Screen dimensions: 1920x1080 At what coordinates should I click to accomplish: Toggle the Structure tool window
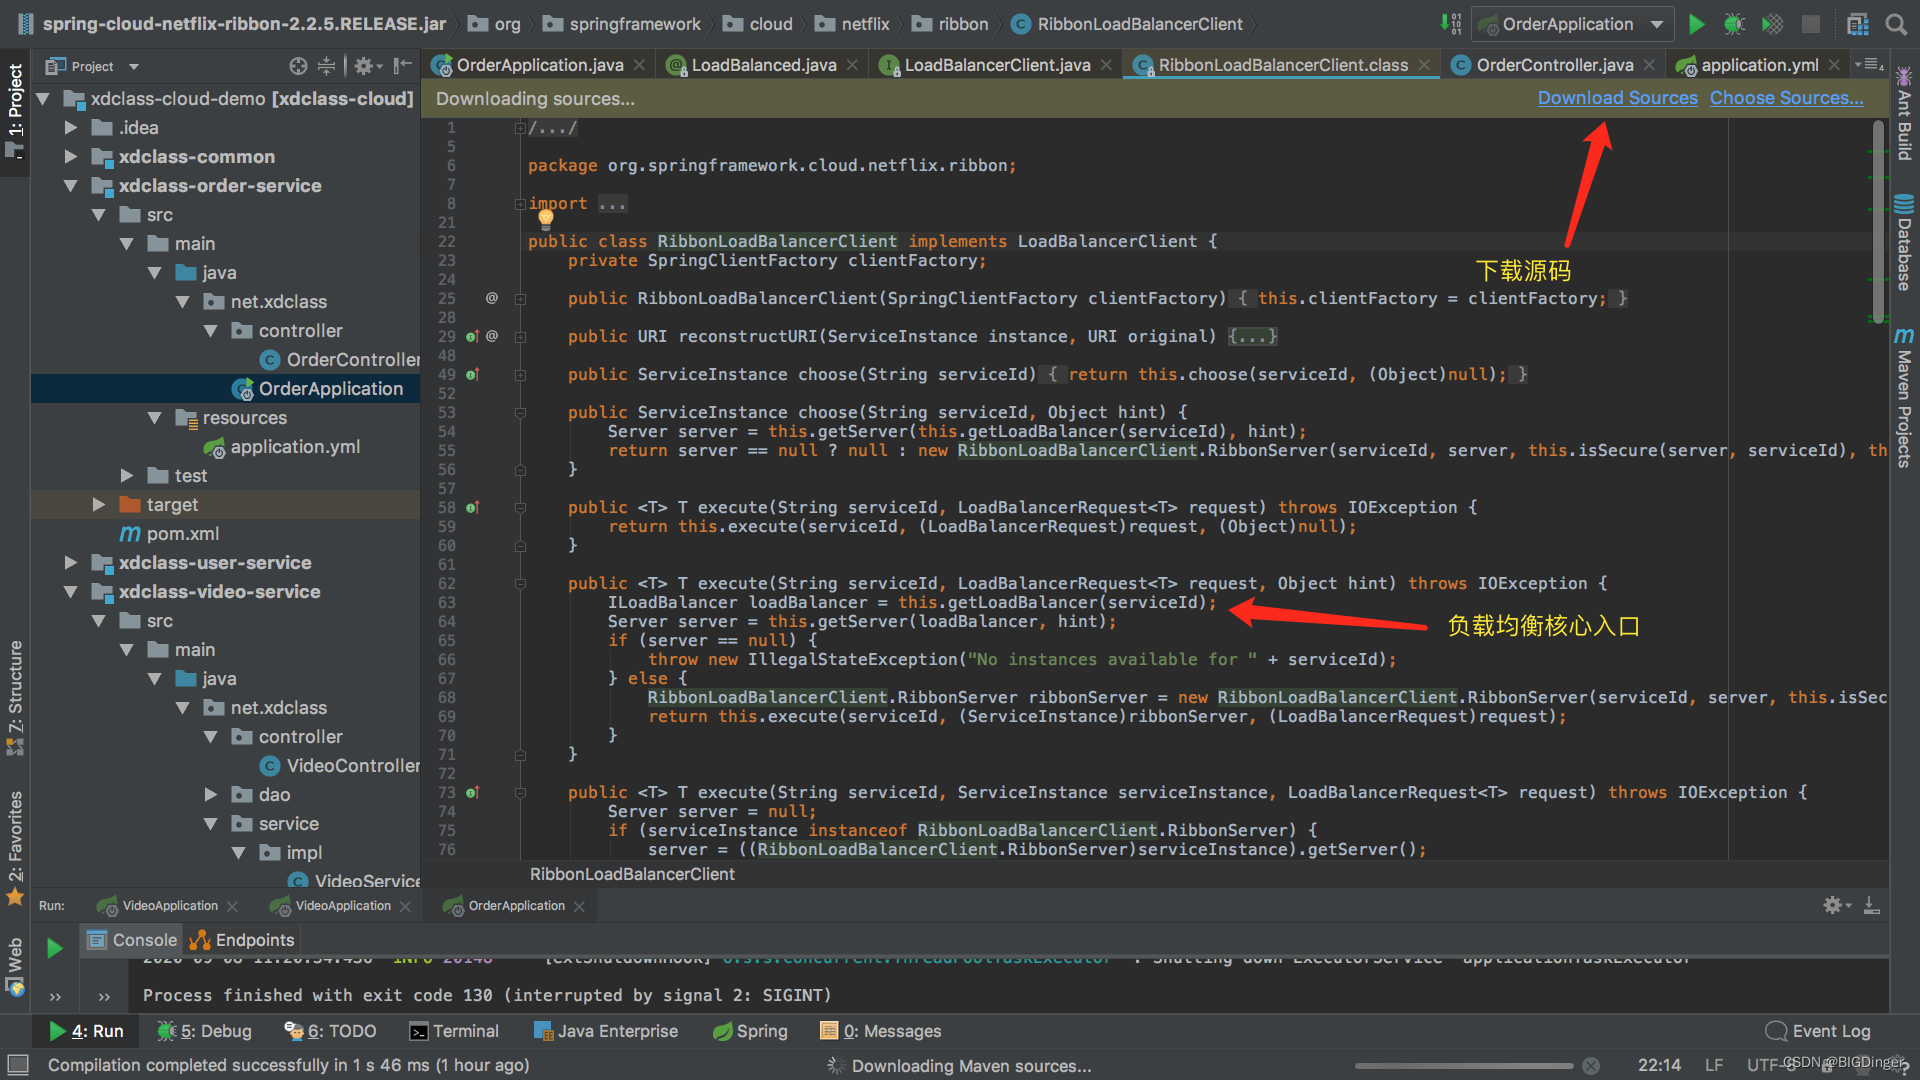[x=15, y=697]
